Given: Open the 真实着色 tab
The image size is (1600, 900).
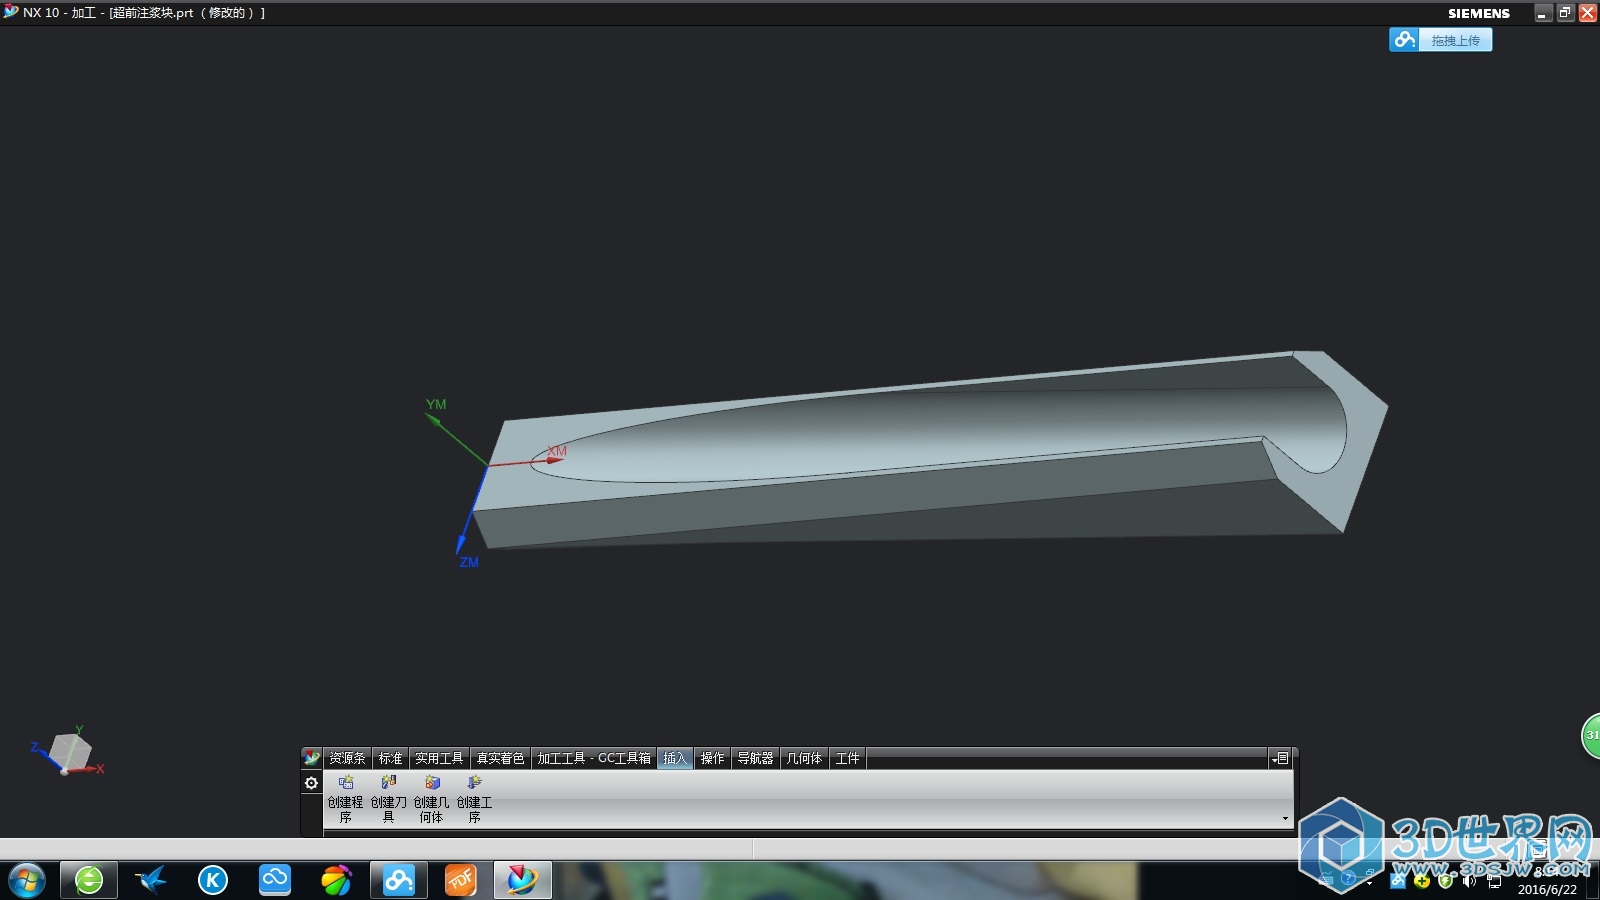Looking at the screenshot, I should pos(500,759).
